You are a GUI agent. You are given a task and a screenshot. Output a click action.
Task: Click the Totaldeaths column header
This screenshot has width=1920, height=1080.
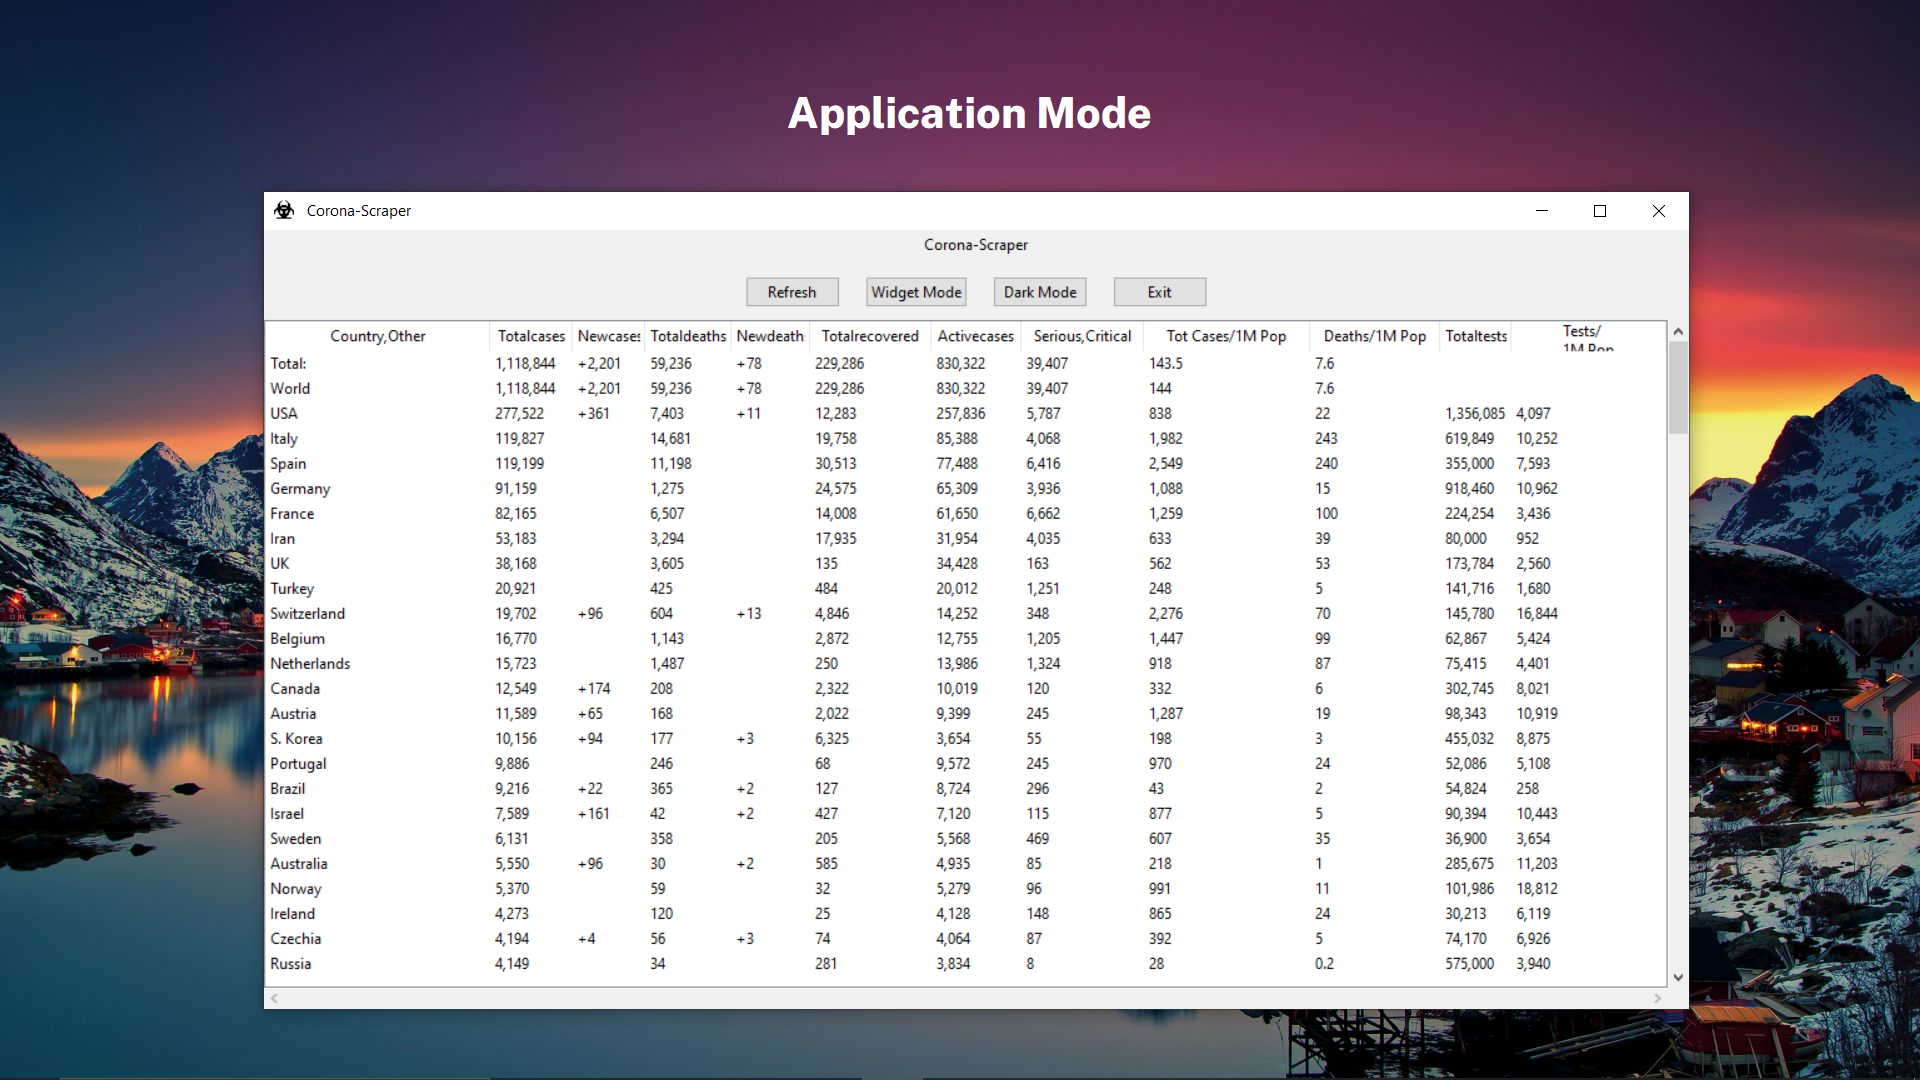(x=688, y=336)
